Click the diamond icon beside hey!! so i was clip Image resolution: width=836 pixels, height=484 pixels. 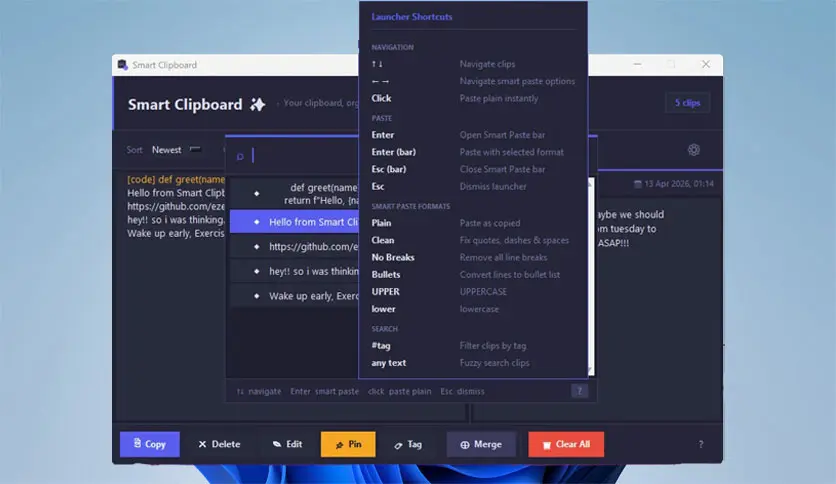coord(256,271)
